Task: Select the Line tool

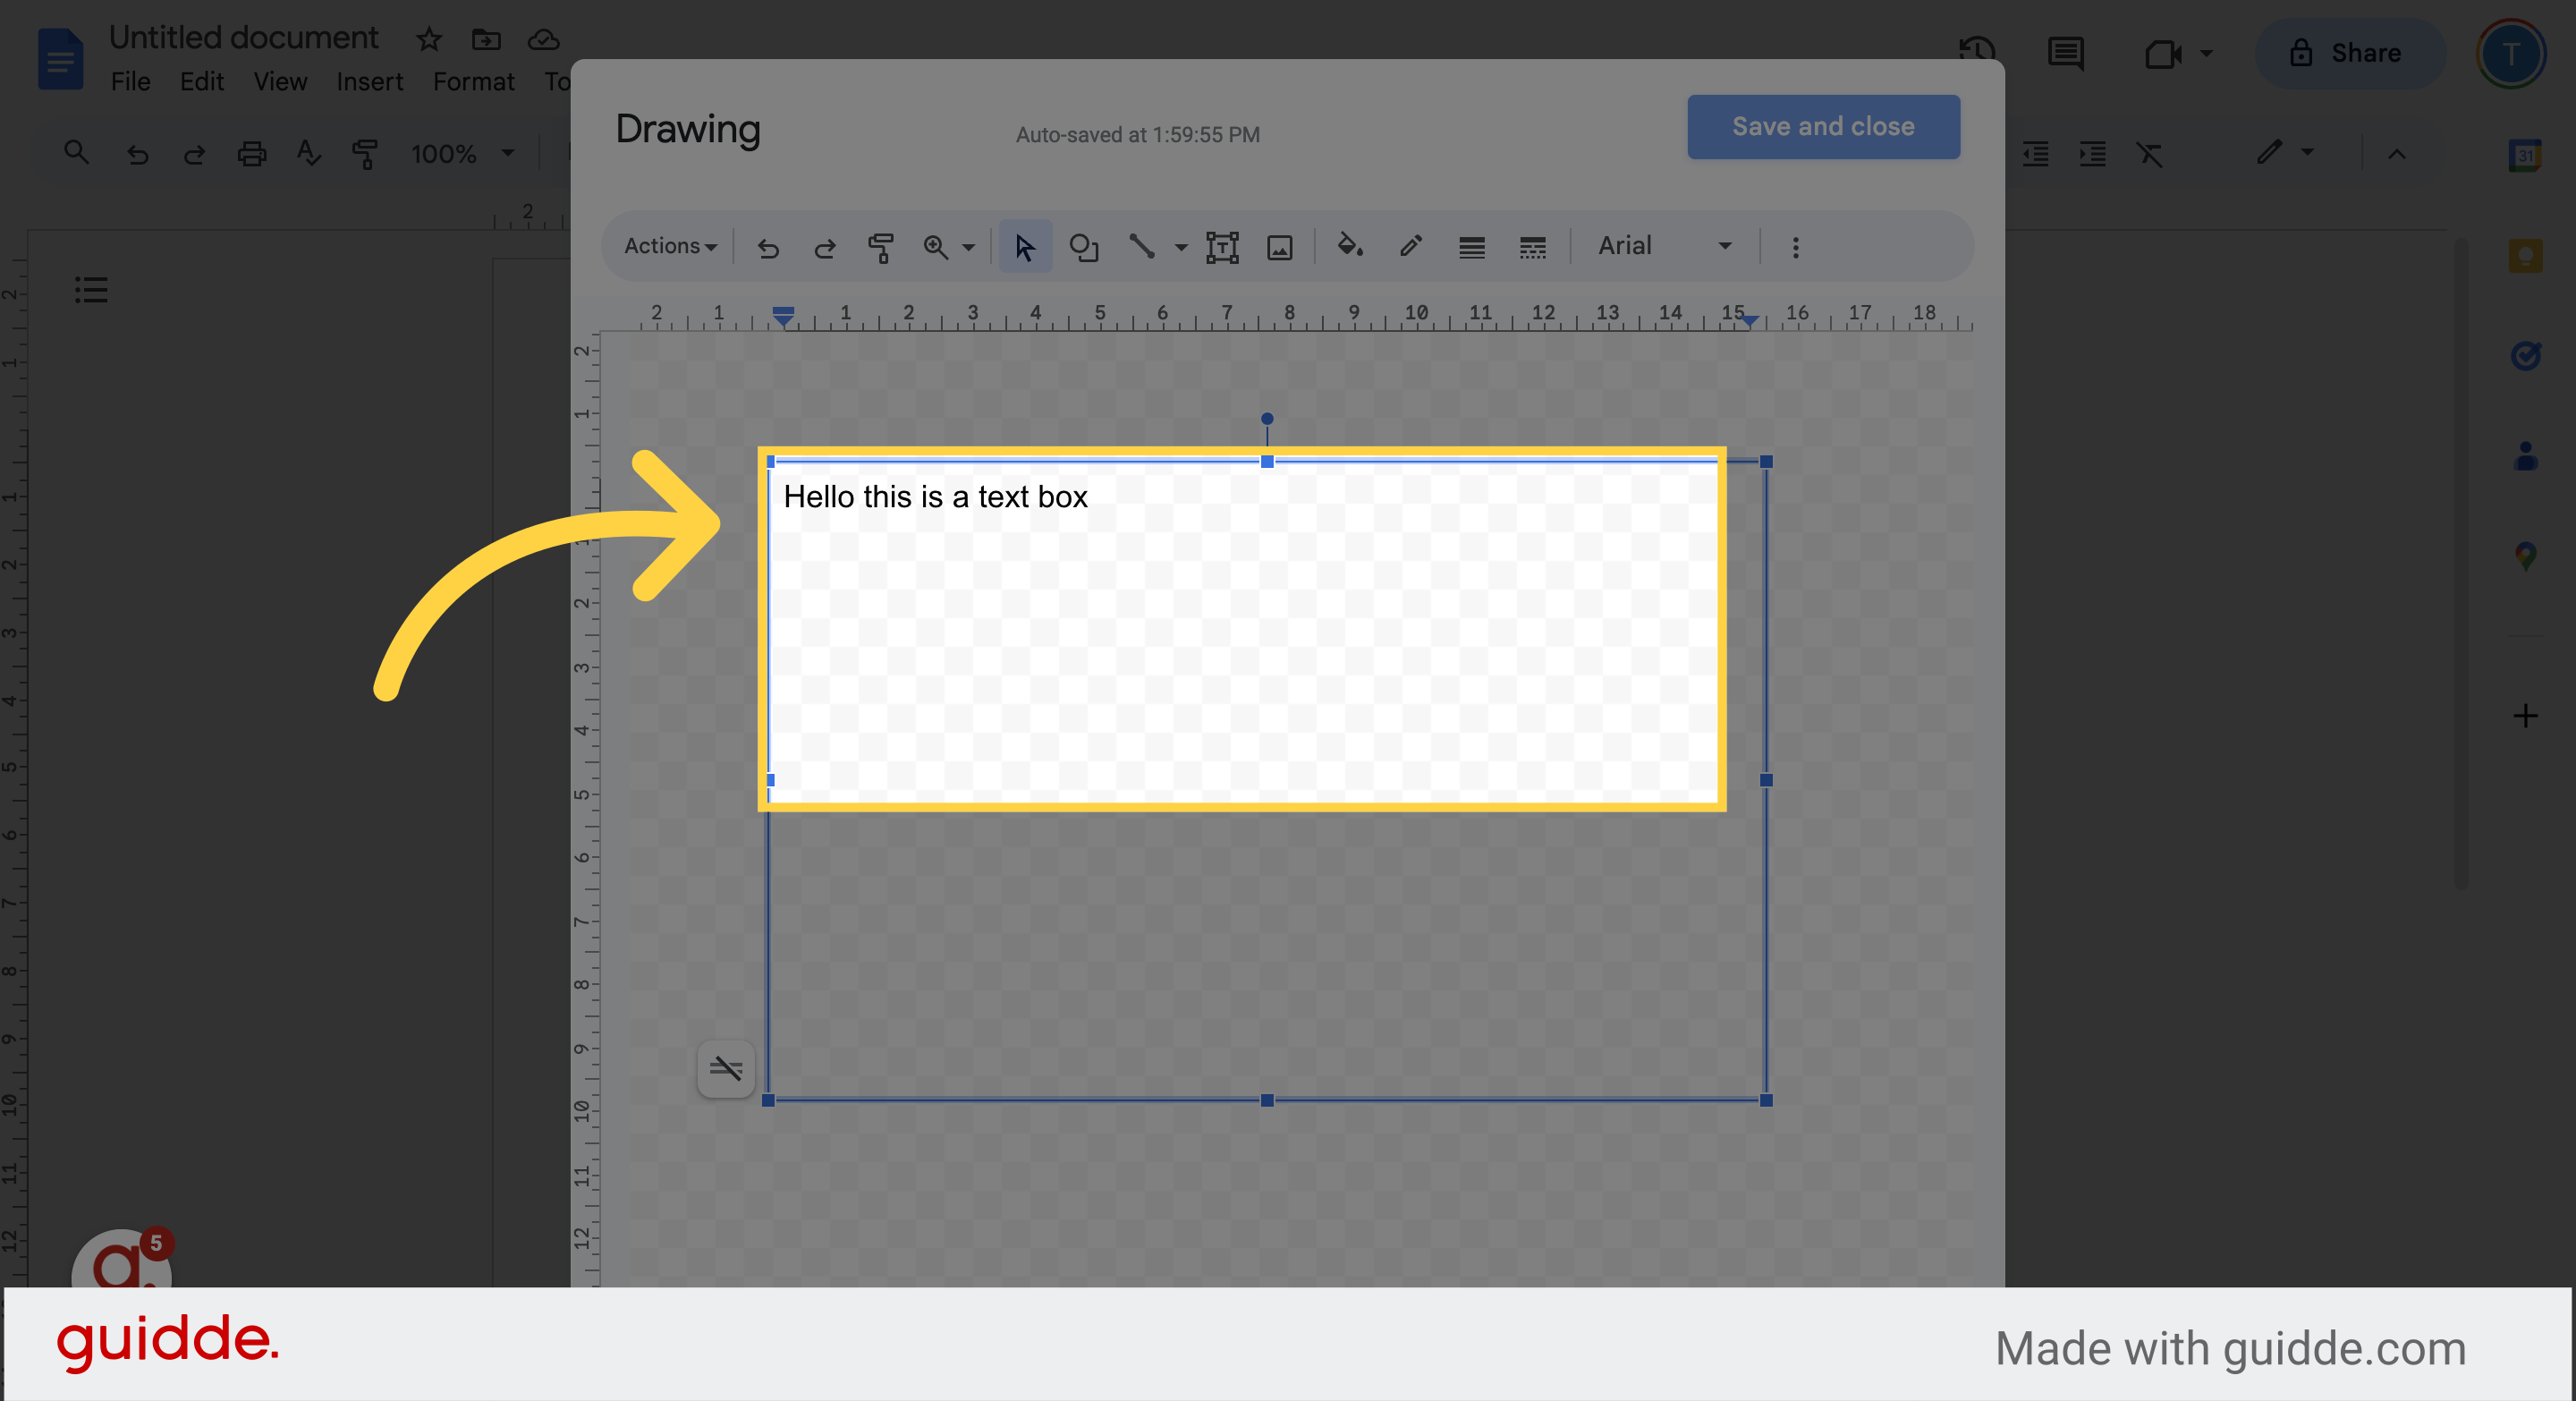Action: [x=1141, y=247]
